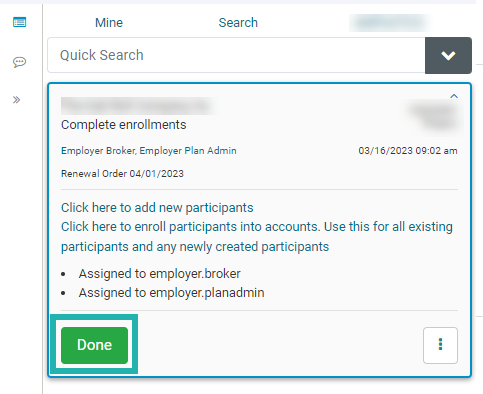
Task: Select Assigned to employer.planadmin entry
Action: (171, 293)
